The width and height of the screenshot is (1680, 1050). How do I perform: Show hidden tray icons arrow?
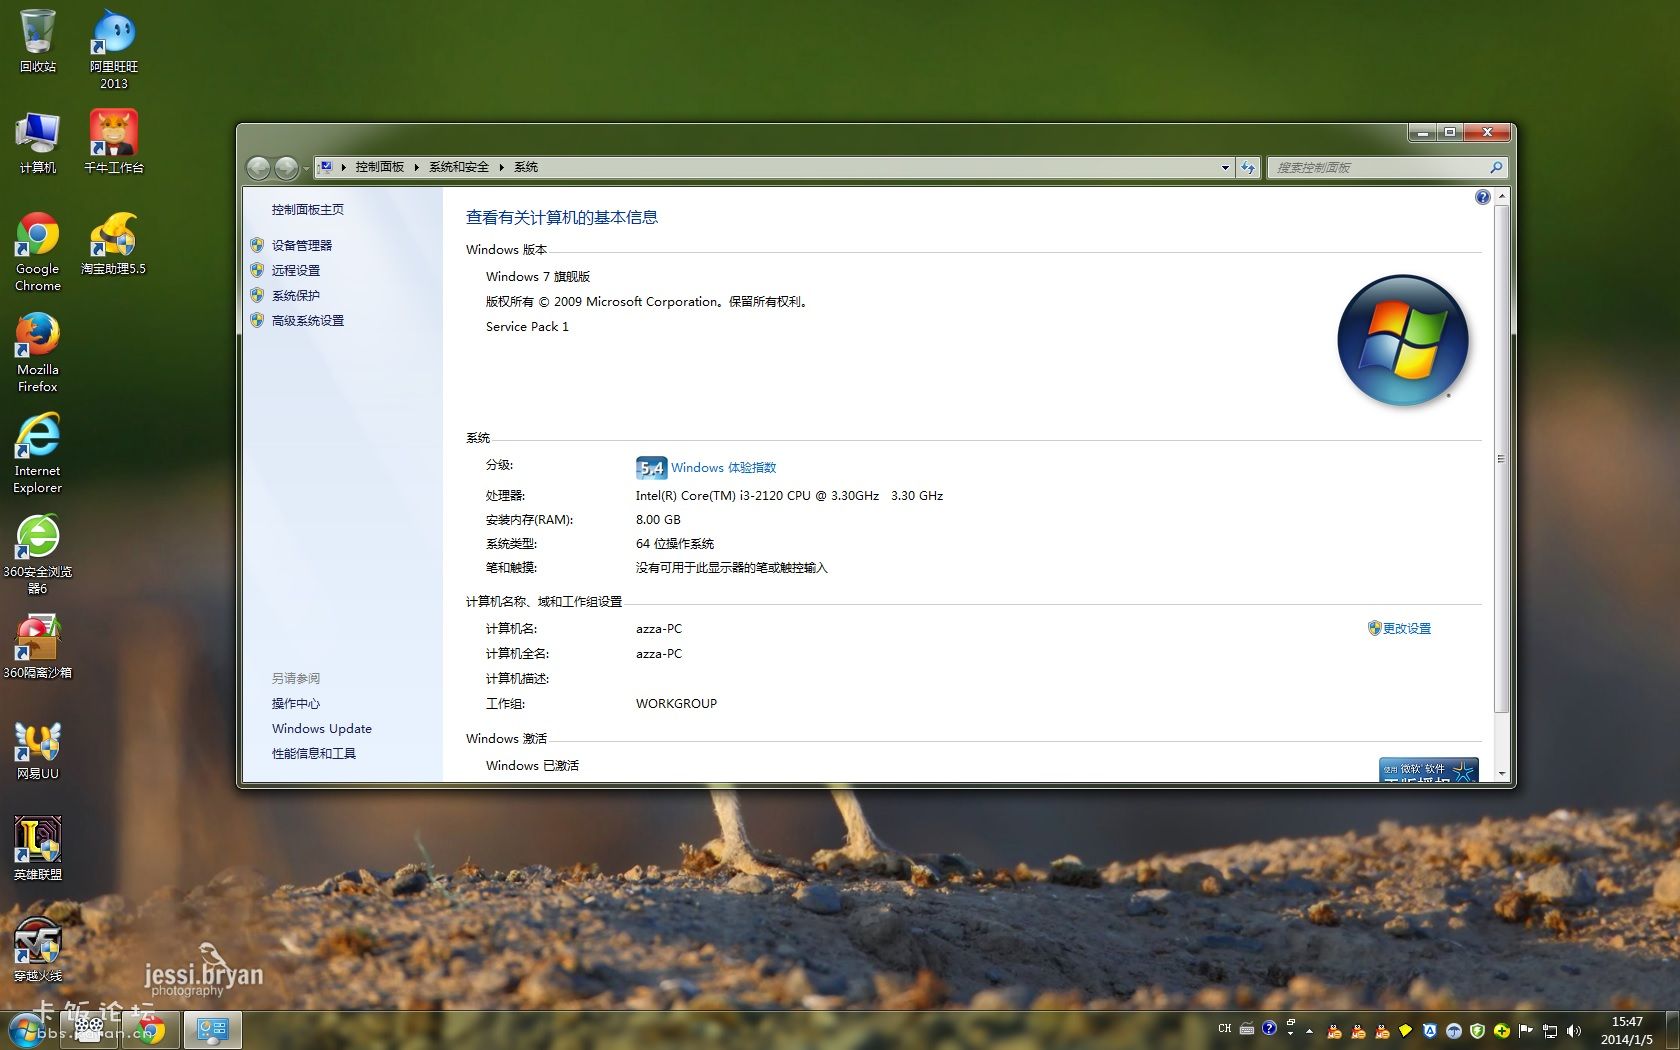[1309, 1031]
